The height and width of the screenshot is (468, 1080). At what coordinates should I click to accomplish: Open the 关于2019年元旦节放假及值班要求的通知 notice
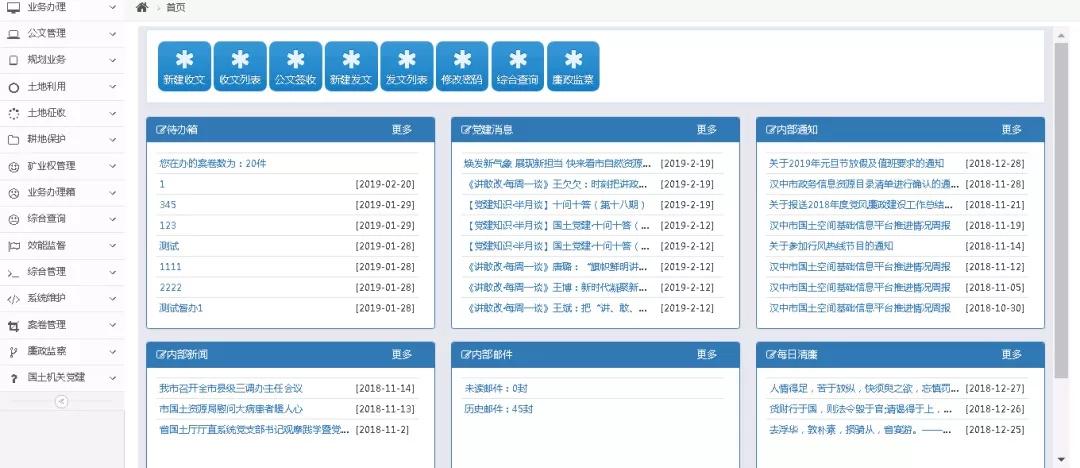[x=856, y=163]
